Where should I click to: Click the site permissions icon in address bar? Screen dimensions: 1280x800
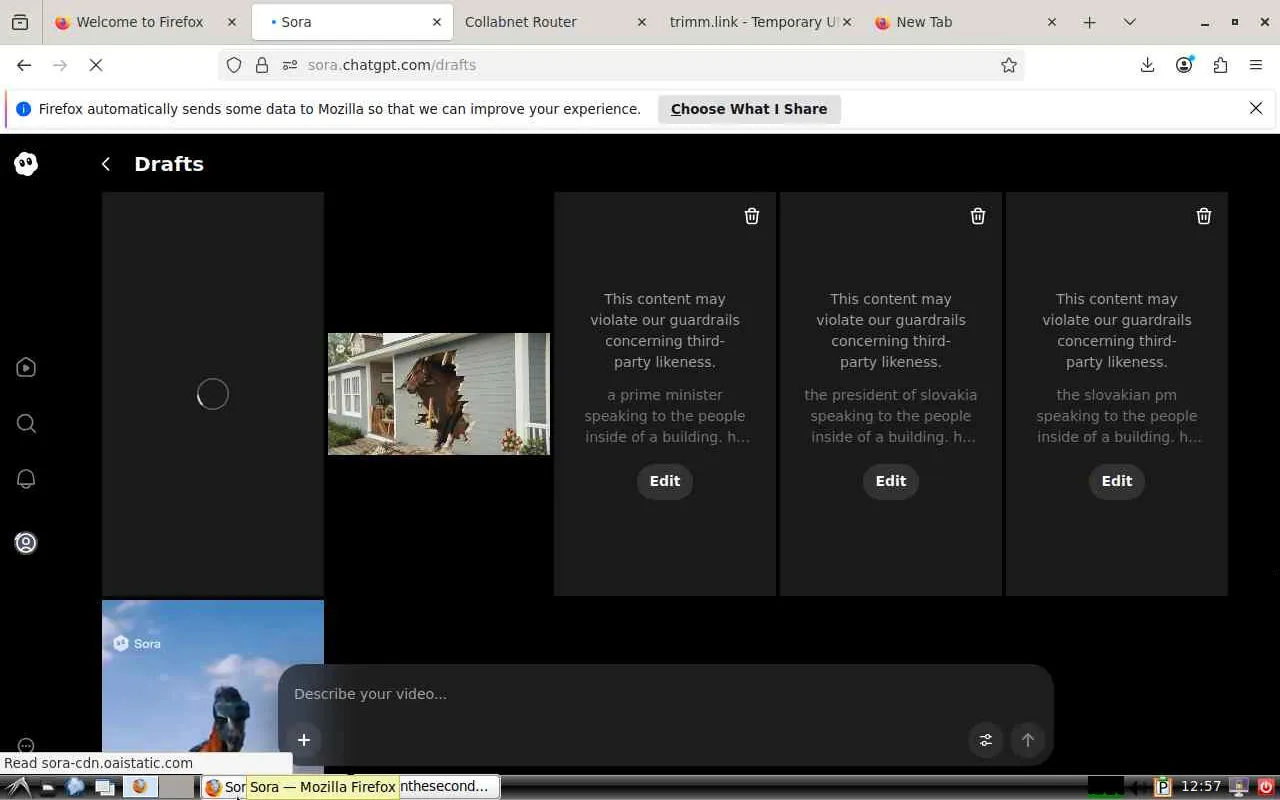[x=290, y=65]
